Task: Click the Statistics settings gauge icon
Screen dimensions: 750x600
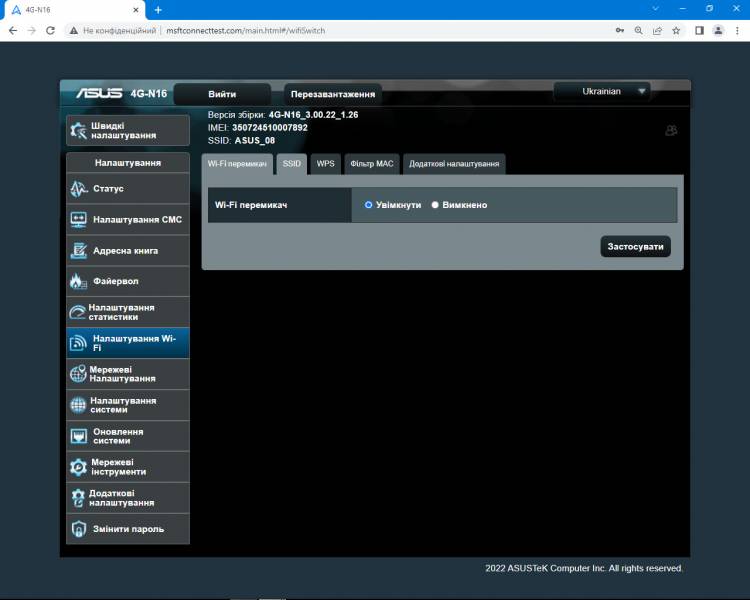Action: click(x=77, y=312)
